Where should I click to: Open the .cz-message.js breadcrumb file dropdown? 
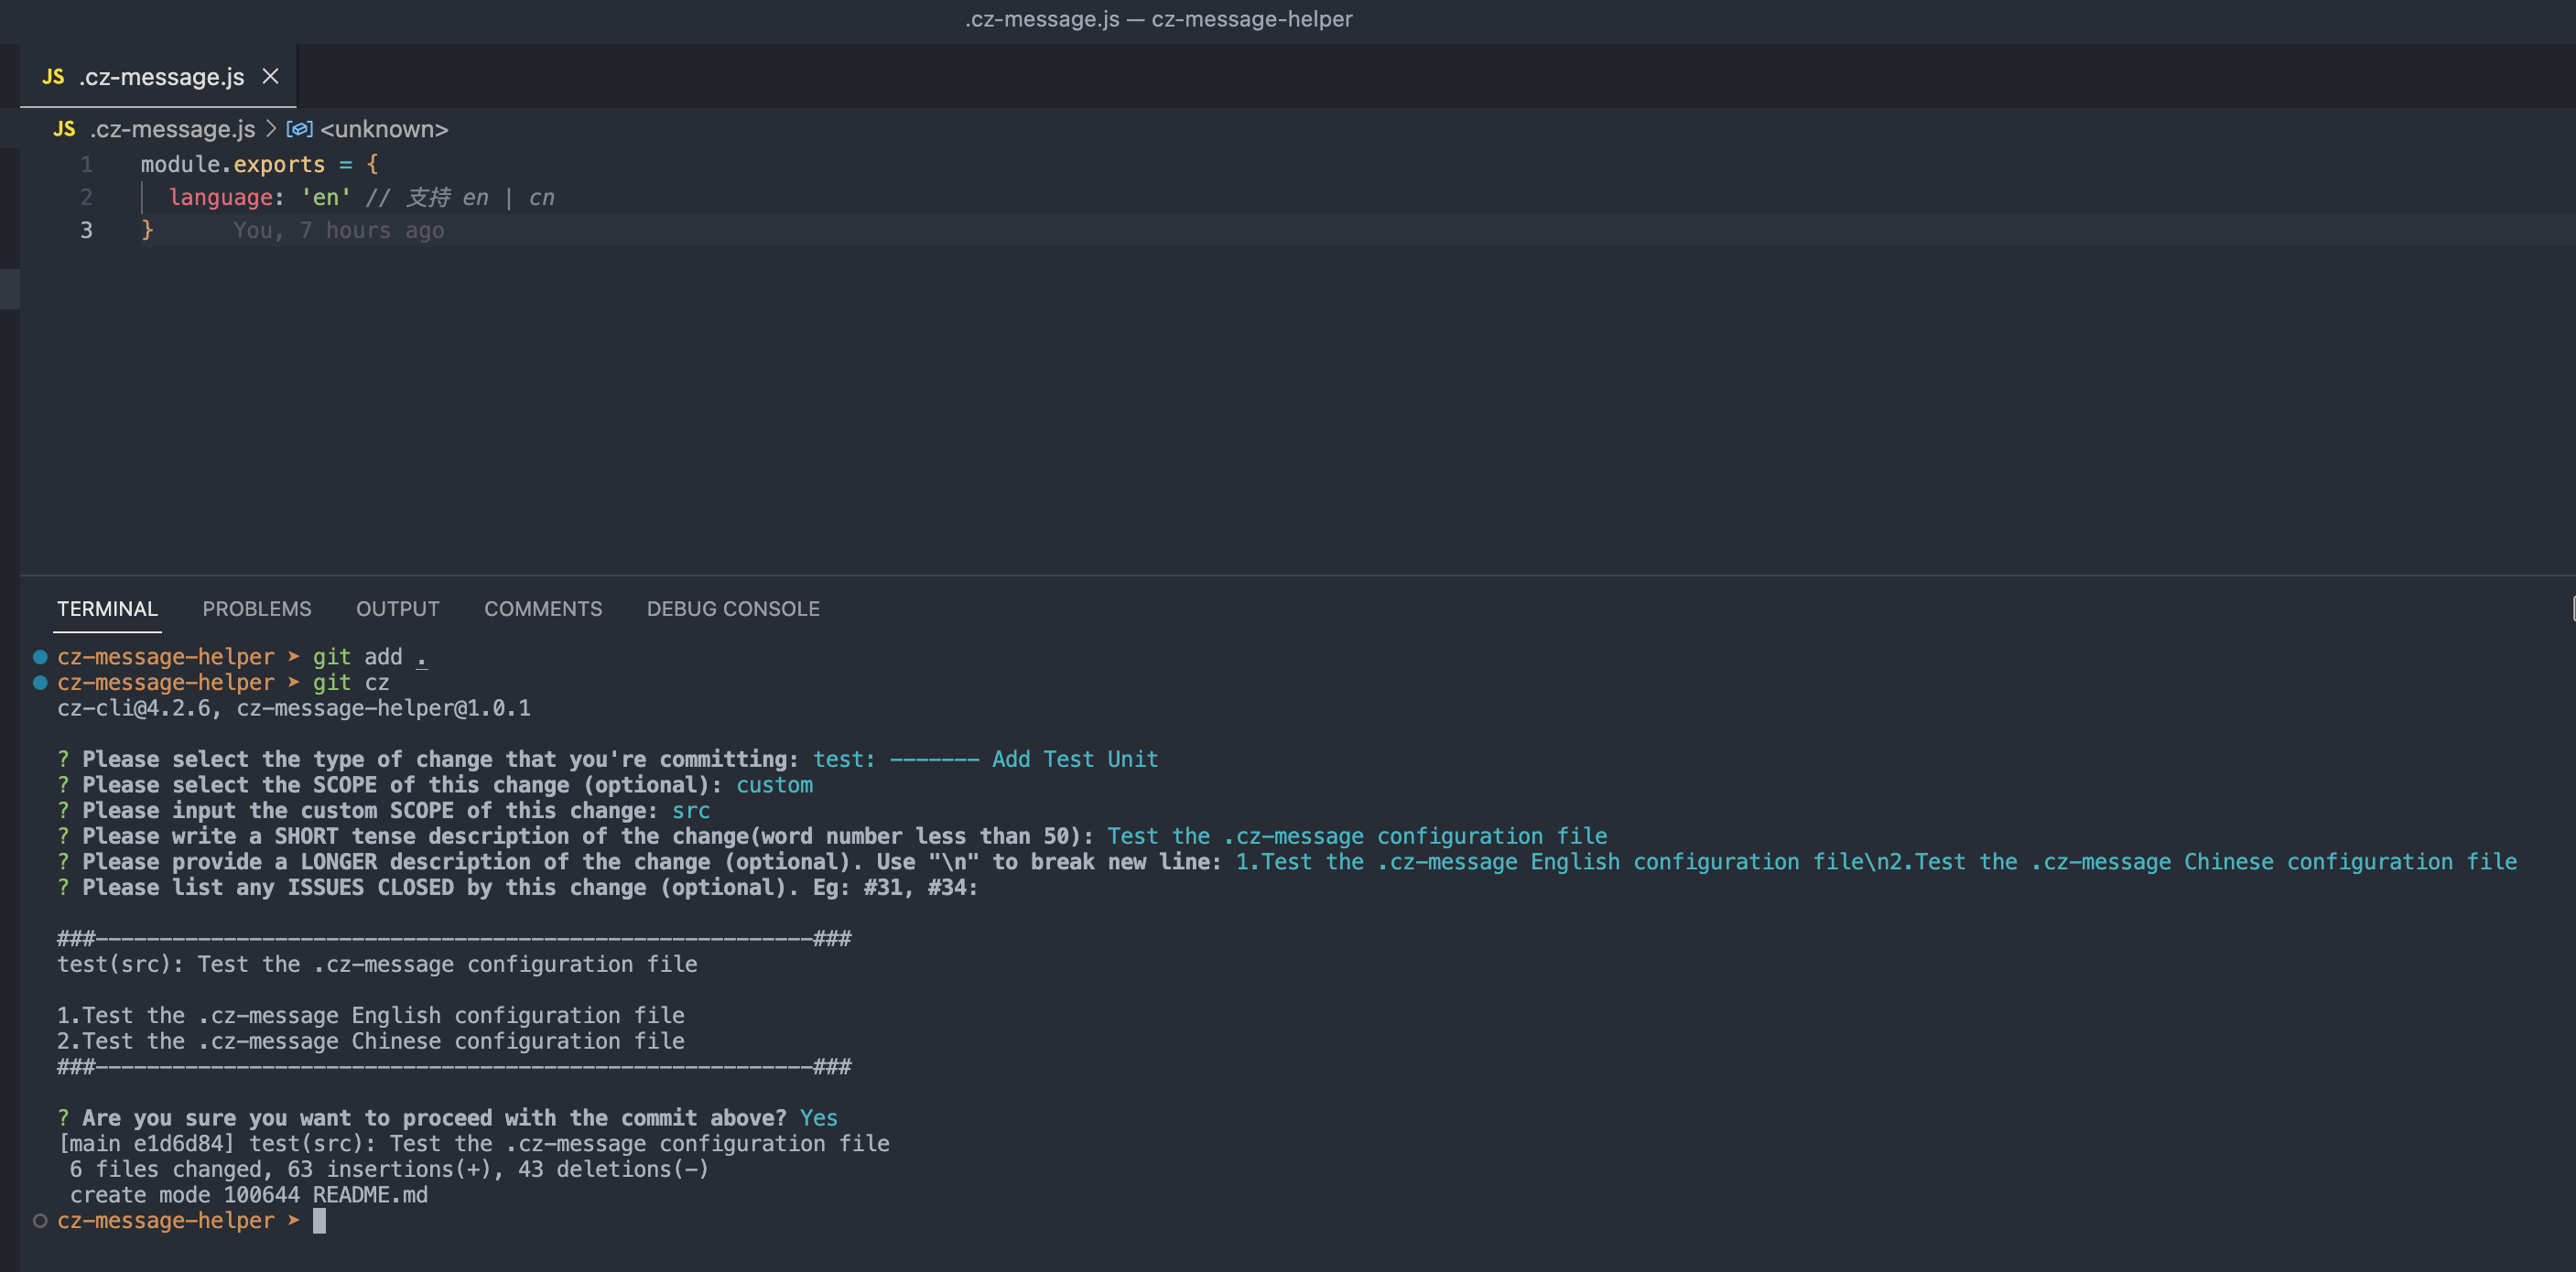[172, 129]
